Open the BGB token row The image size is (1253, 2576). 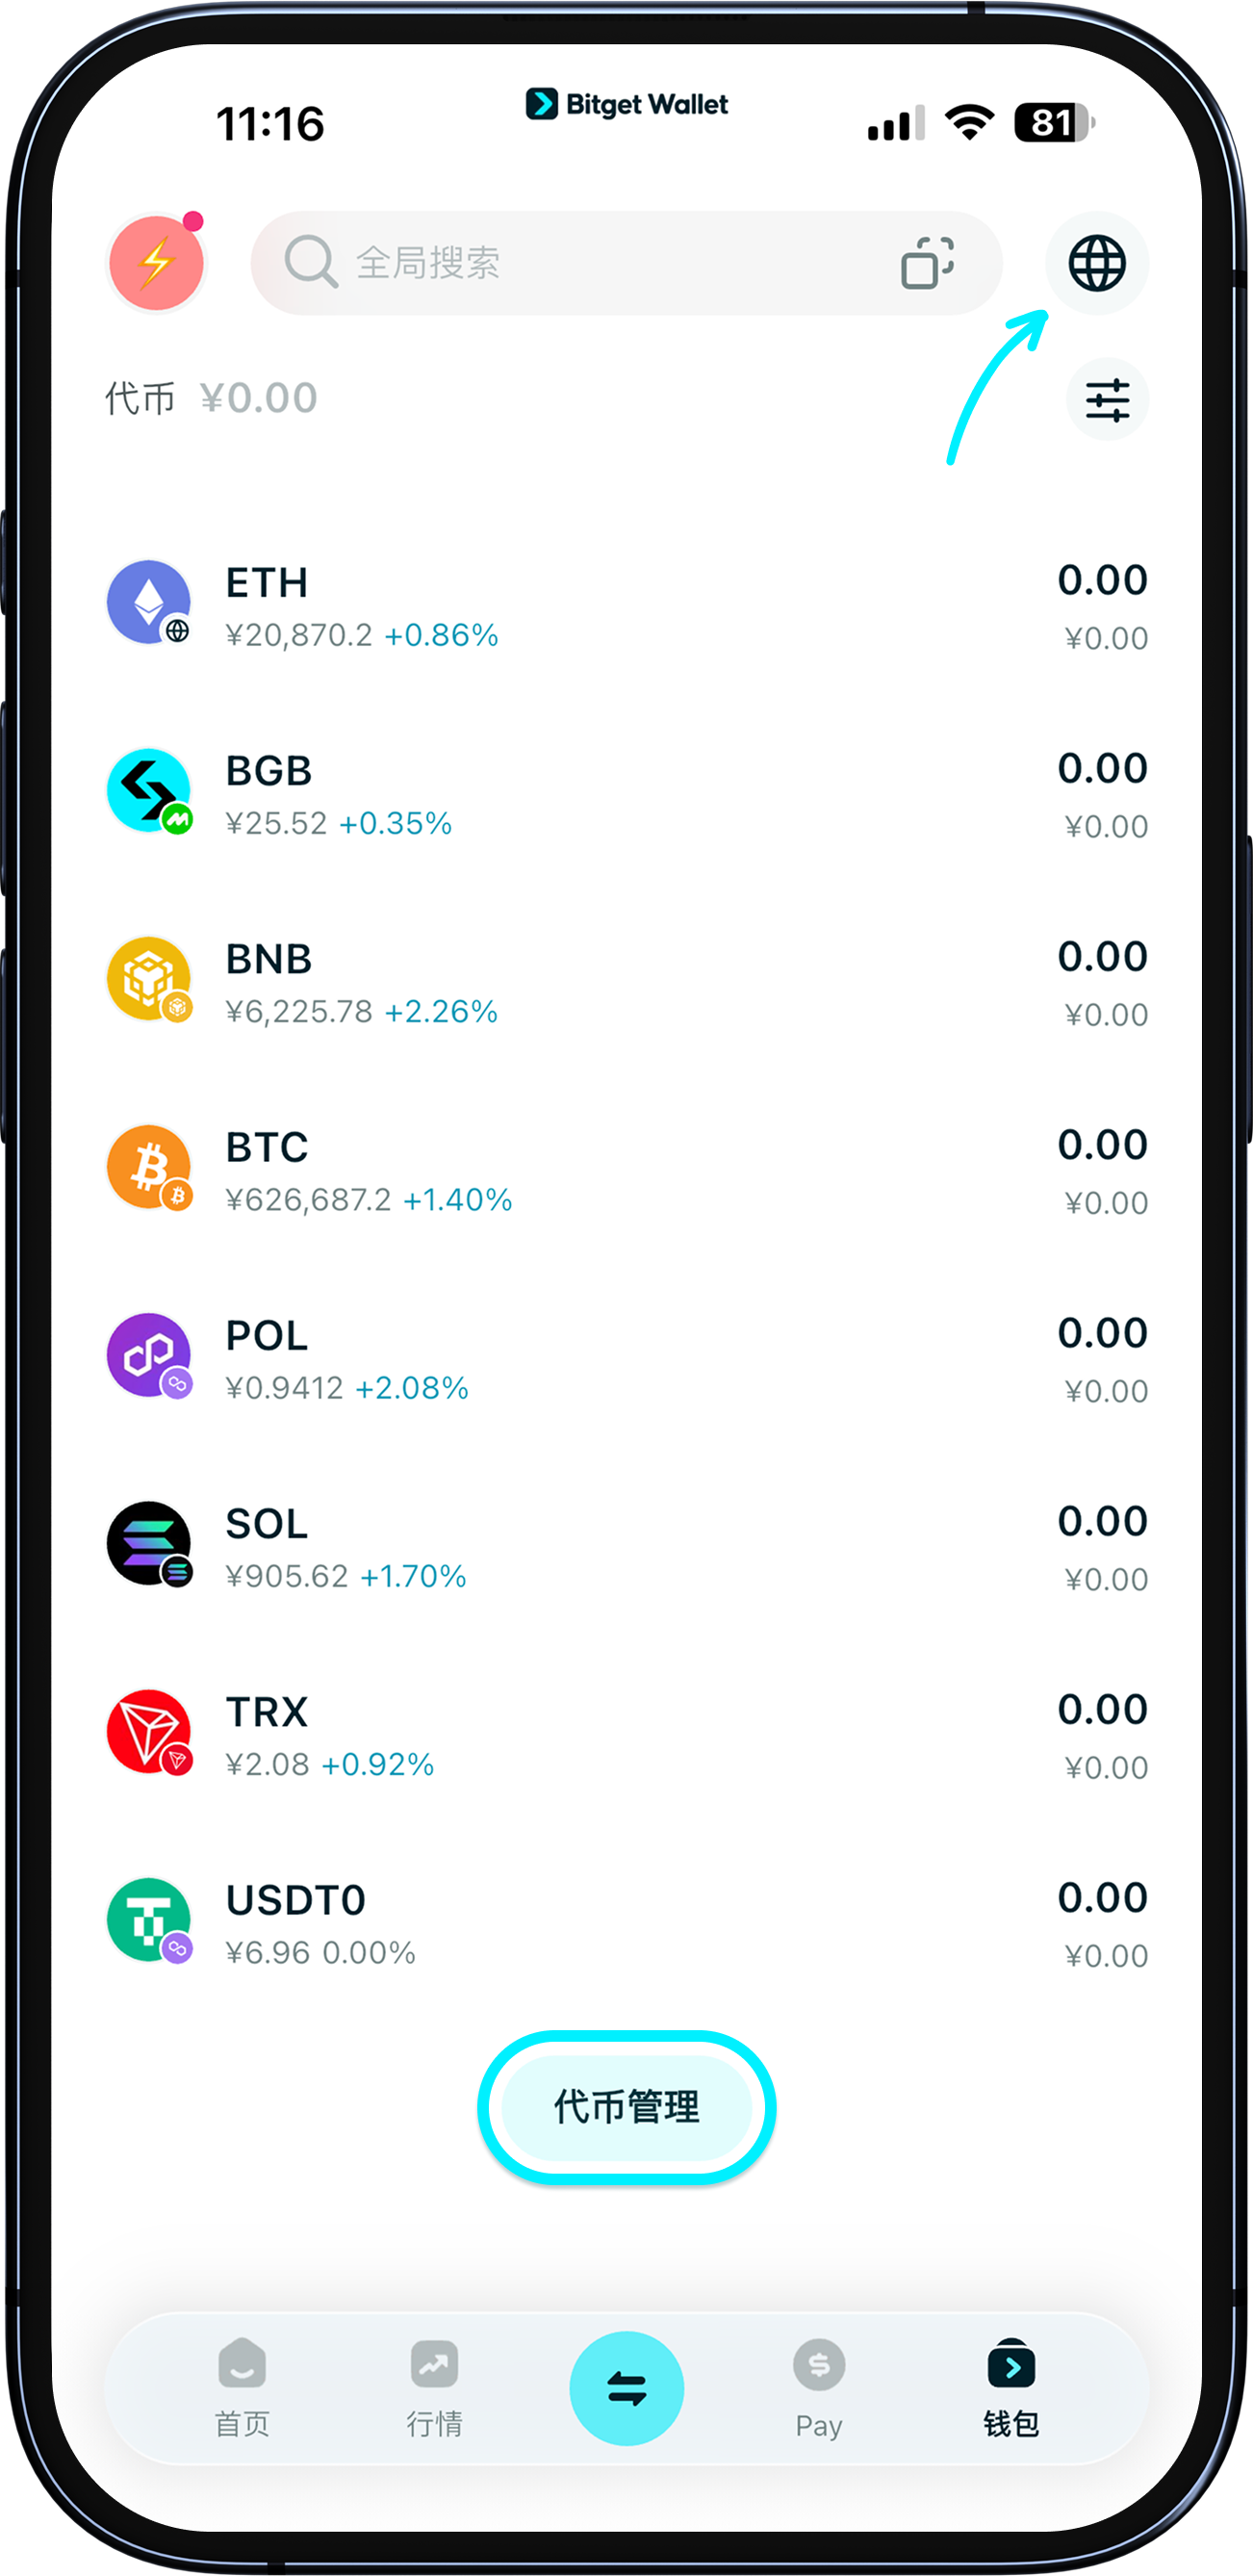[626, 794]
